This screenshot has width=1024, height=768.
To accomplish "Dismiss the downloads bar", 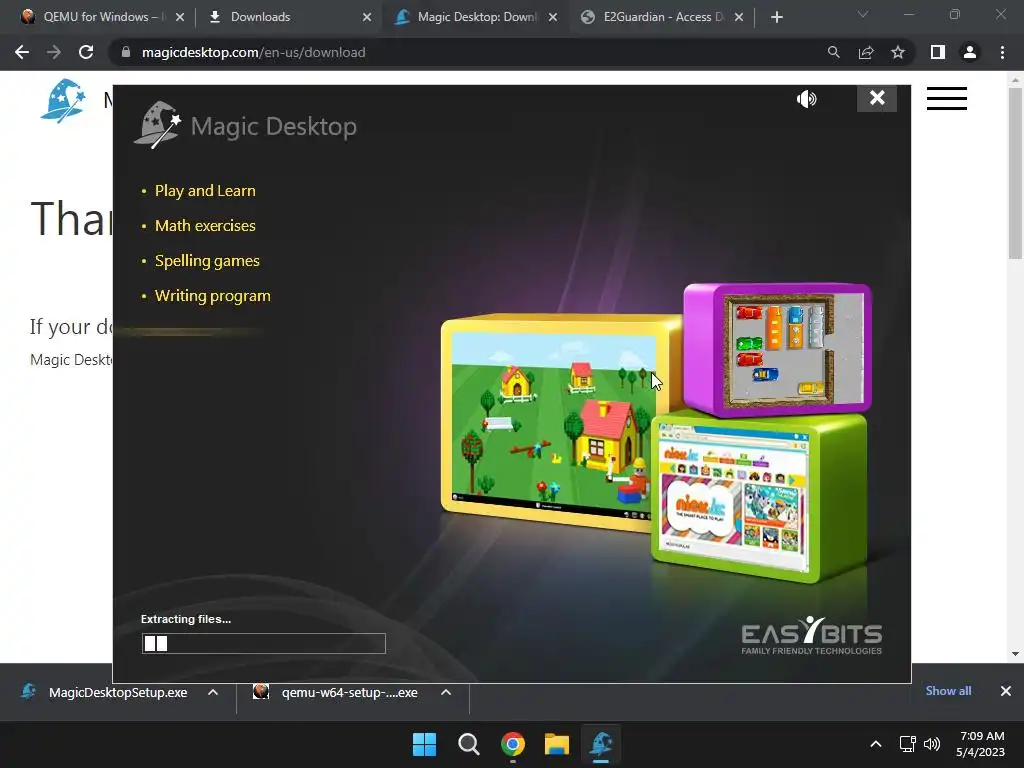I will [x=1006, y=691].
